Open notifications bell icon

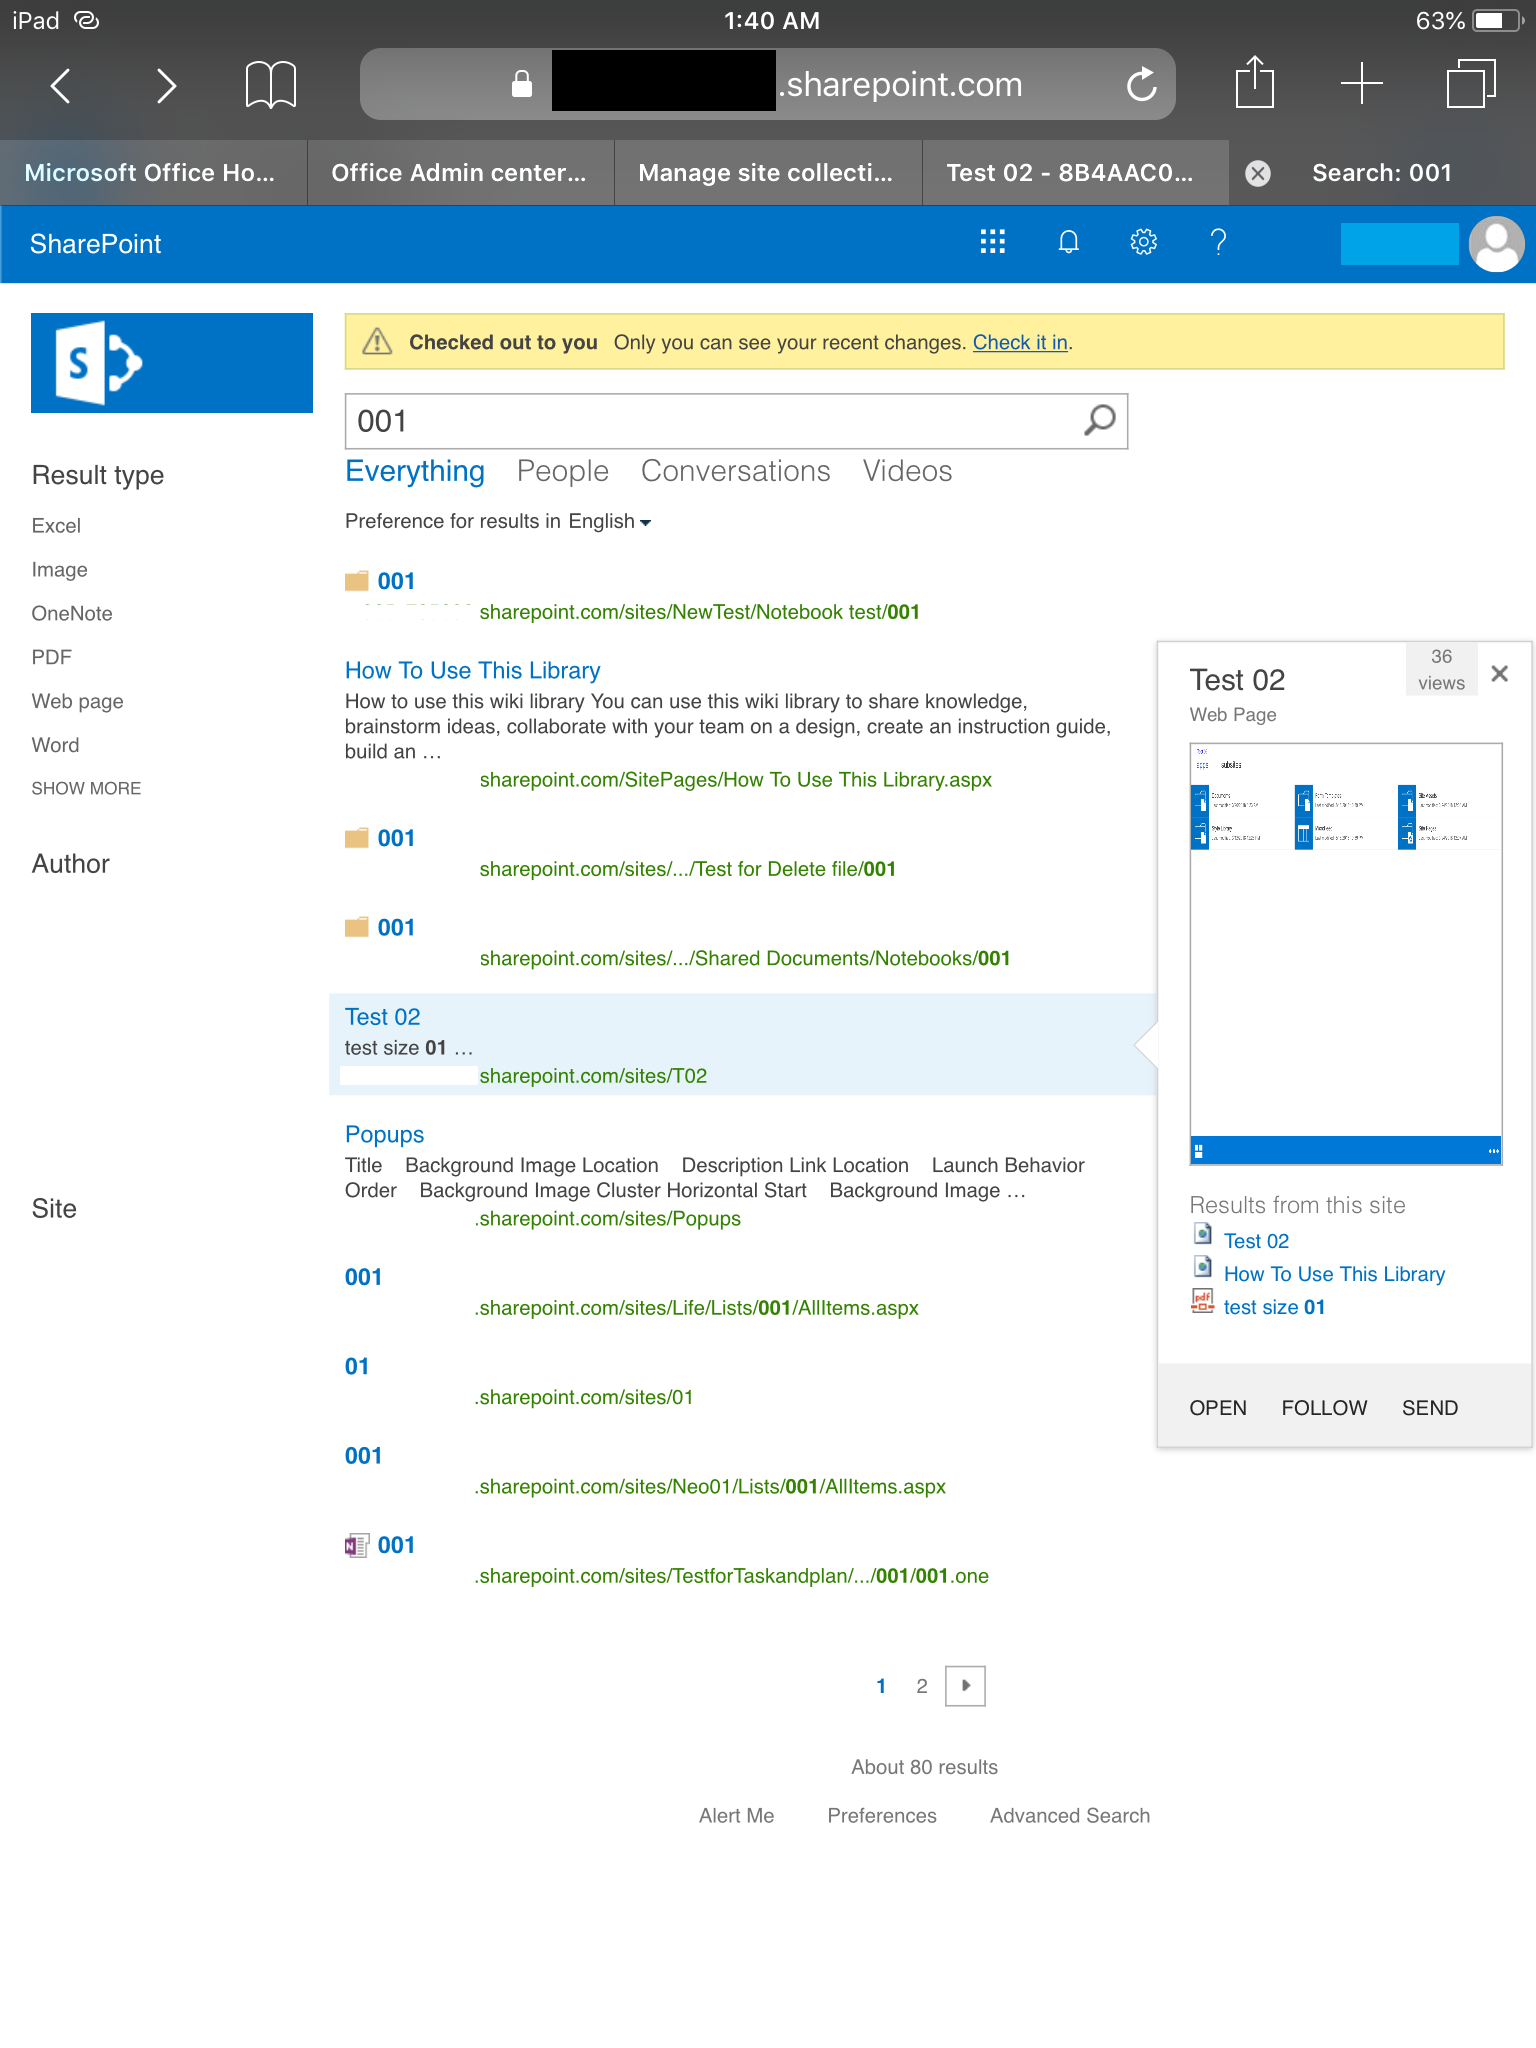pyautogui.click(x=1068, y=242)
